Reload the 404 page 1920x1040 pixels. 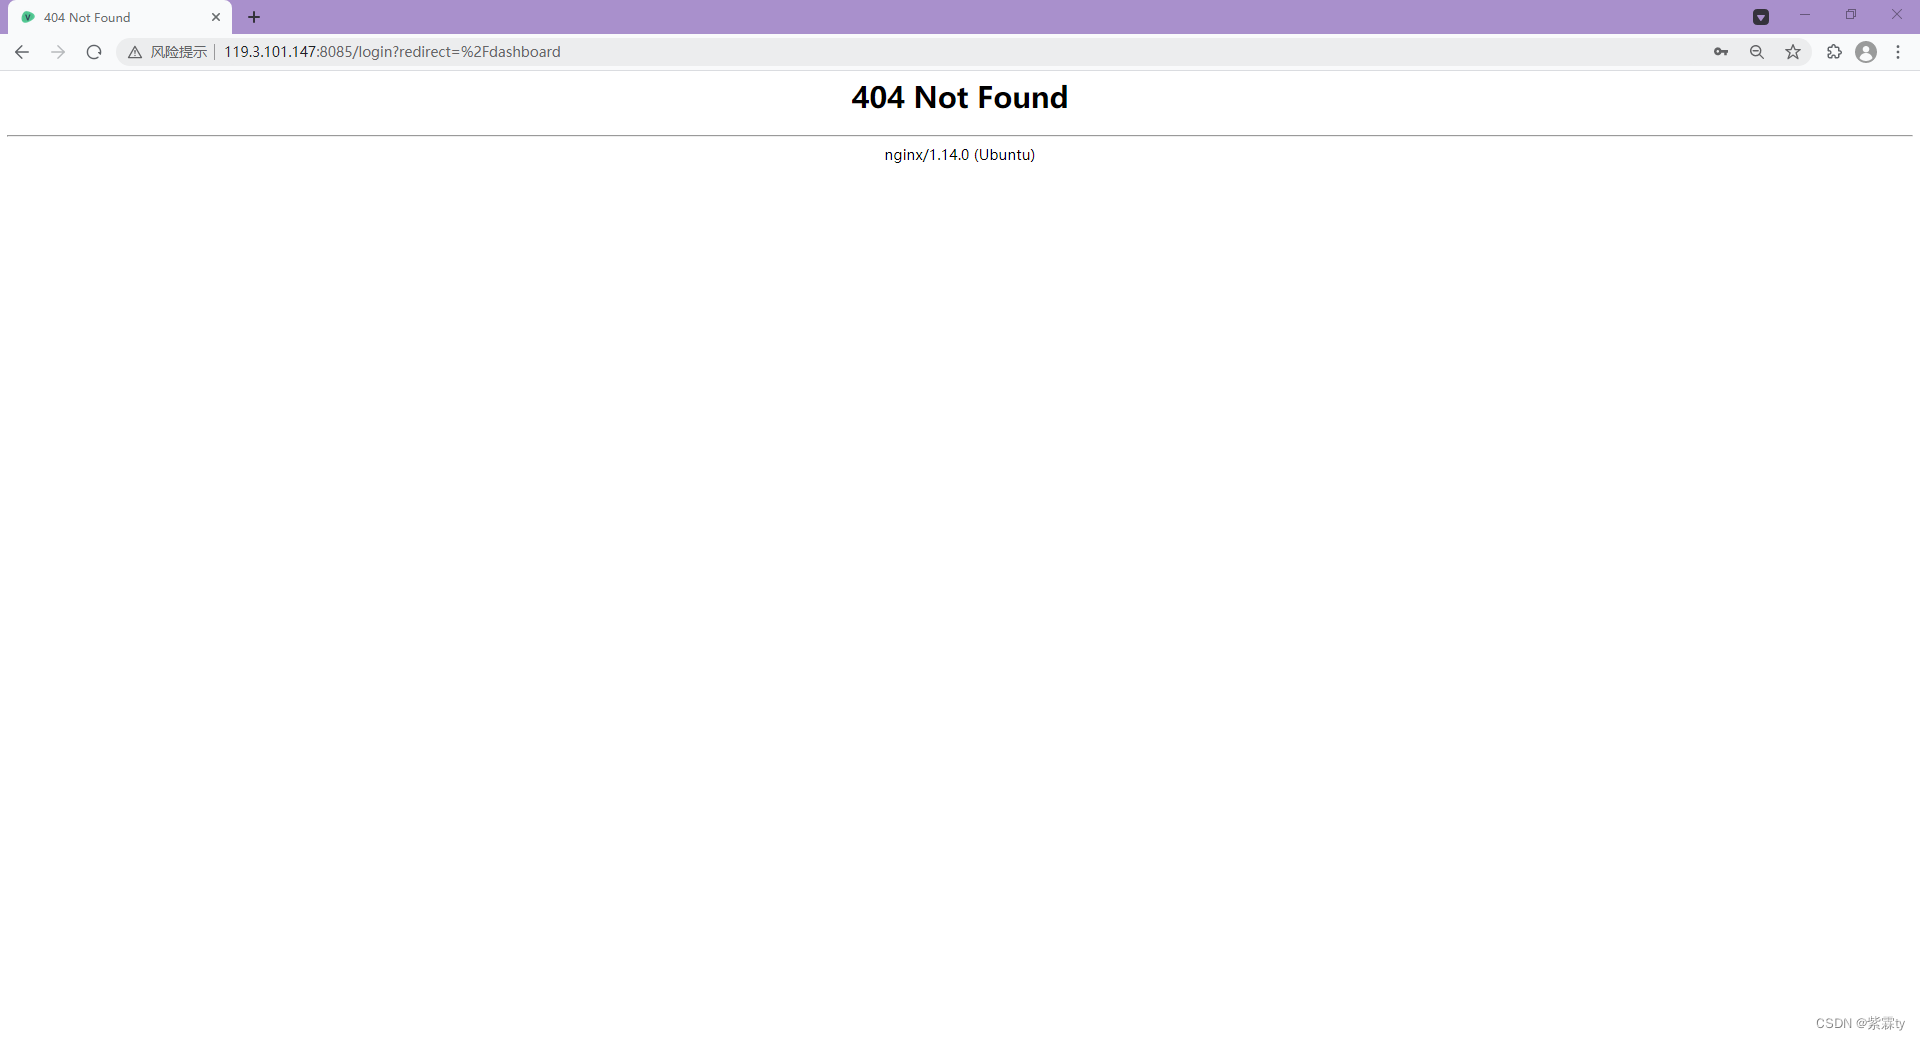(x=94, y=52)
